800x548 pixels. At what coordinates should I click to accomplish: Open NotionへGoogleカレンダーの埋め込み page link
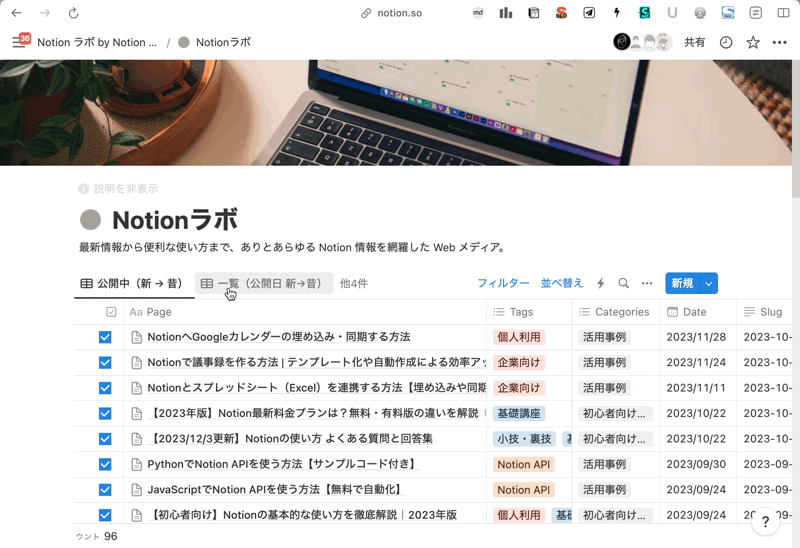point(279,337)
